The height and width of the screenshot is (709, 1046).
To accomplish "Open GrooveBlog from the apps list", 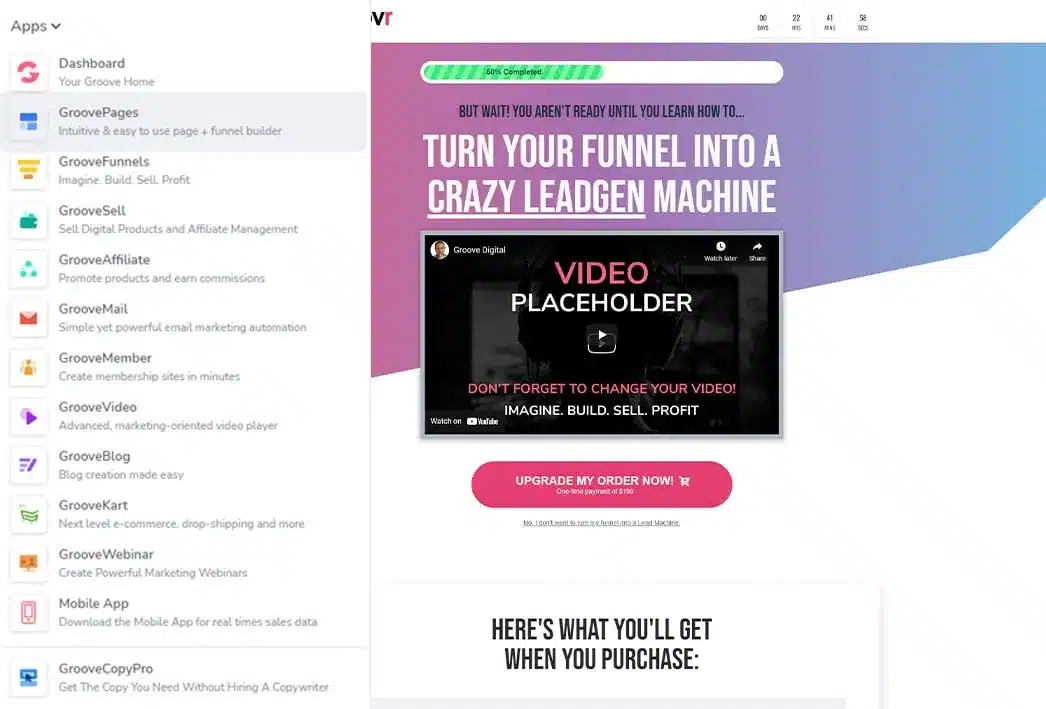I will click(94, 456).
